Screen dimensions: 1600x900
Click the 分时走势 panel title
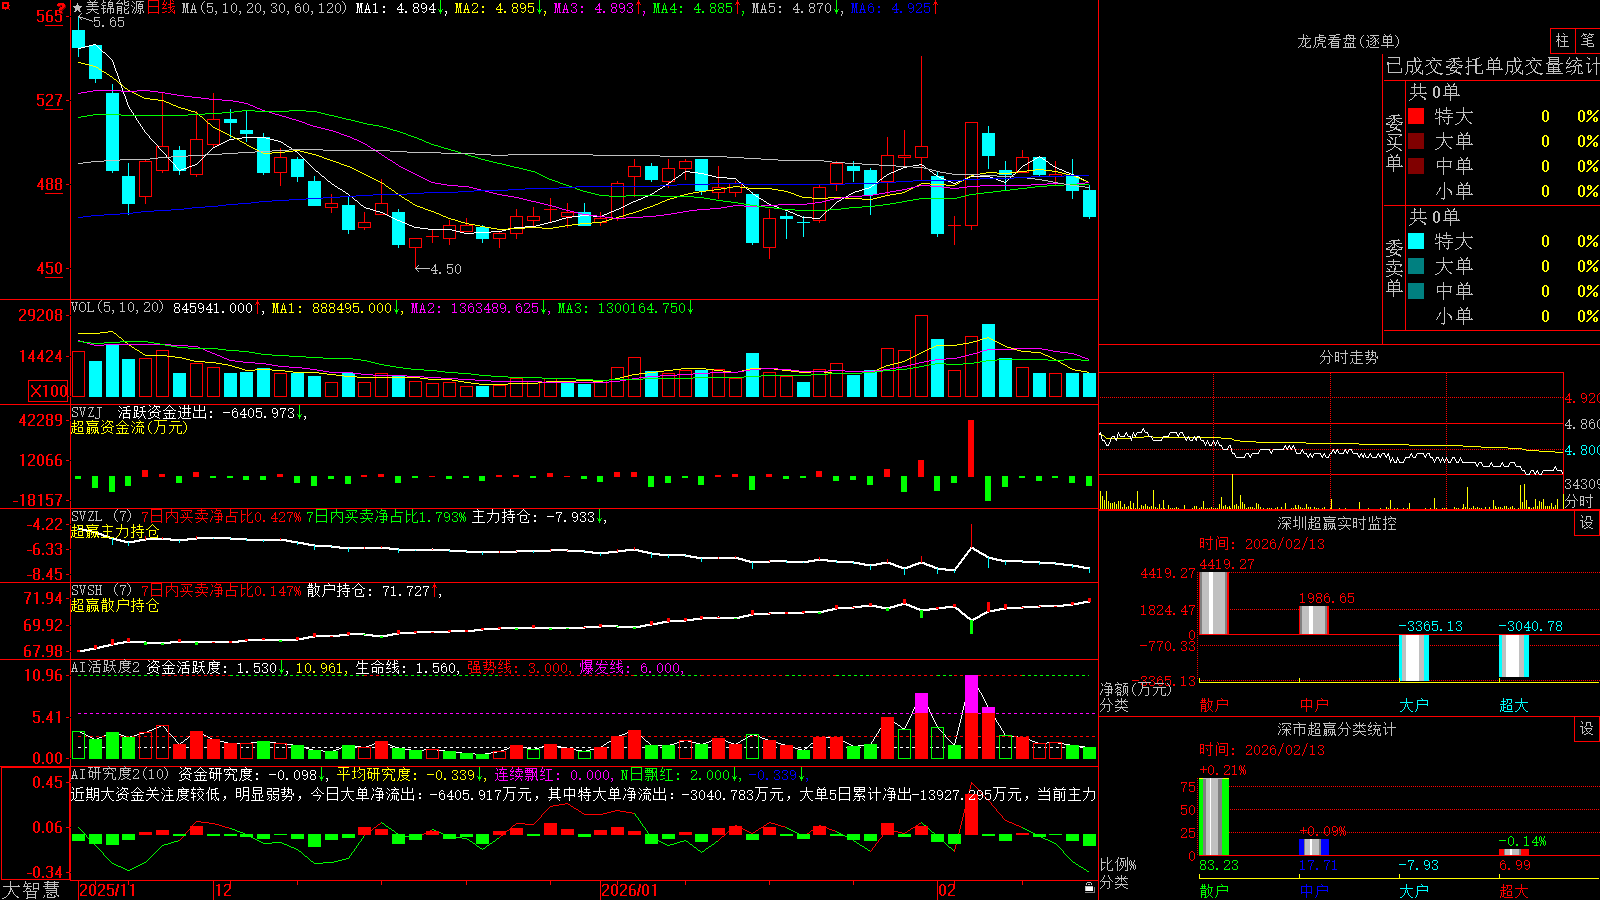pyautogui.click(x=1348, y=357)
